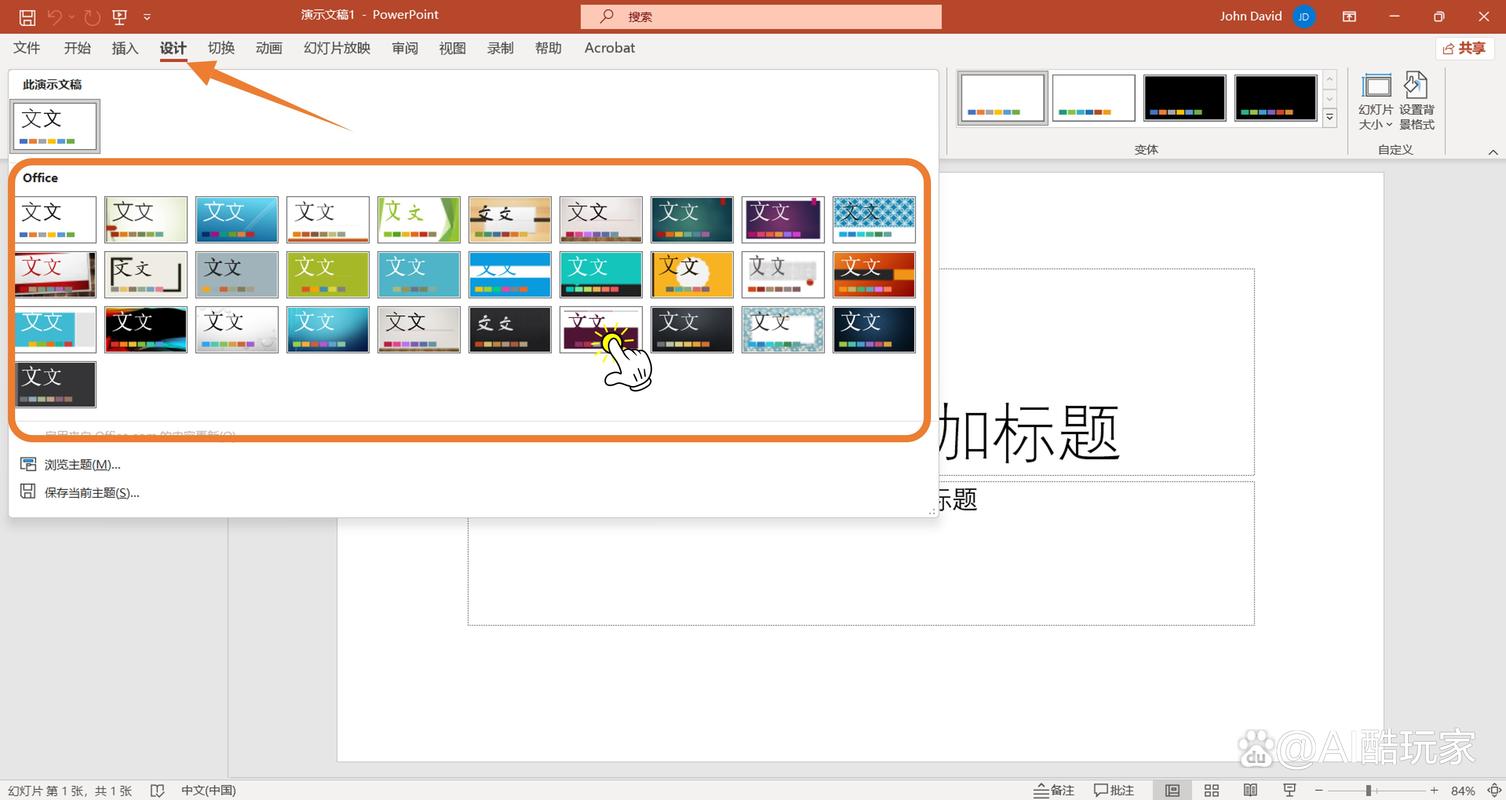Apply the blue diamond-patterned theme
Screen dimensions: 1506x800
874,219
